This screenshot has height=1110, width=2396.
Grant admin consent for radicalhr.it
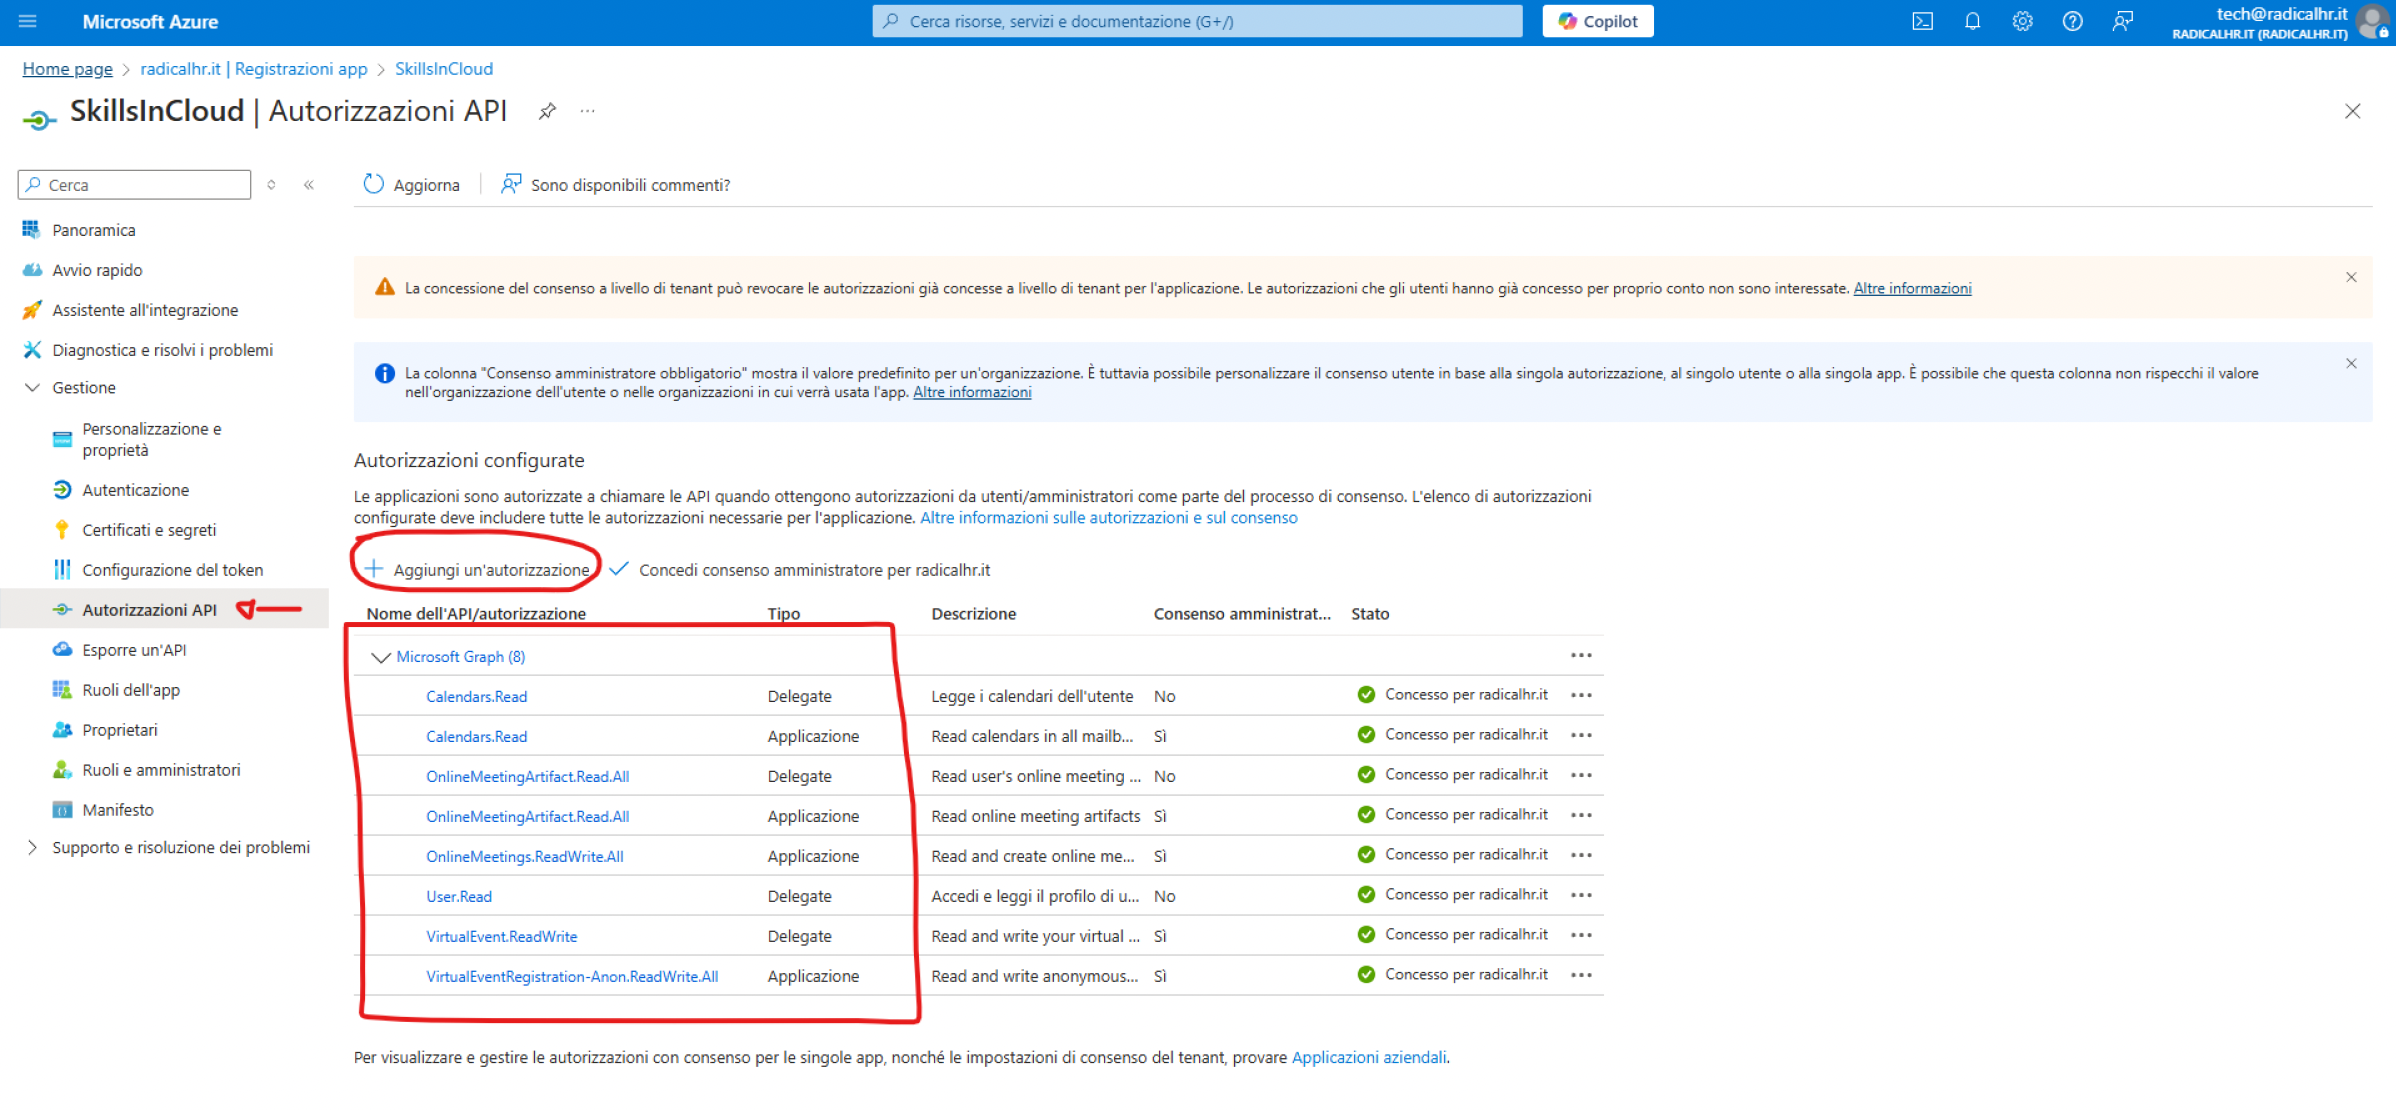[x=800, y=570]
